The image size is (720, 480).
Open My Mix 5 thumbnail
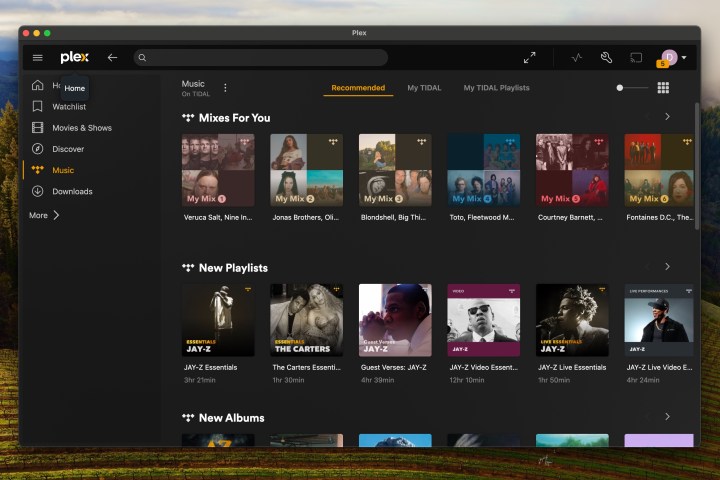pos(572,170)
